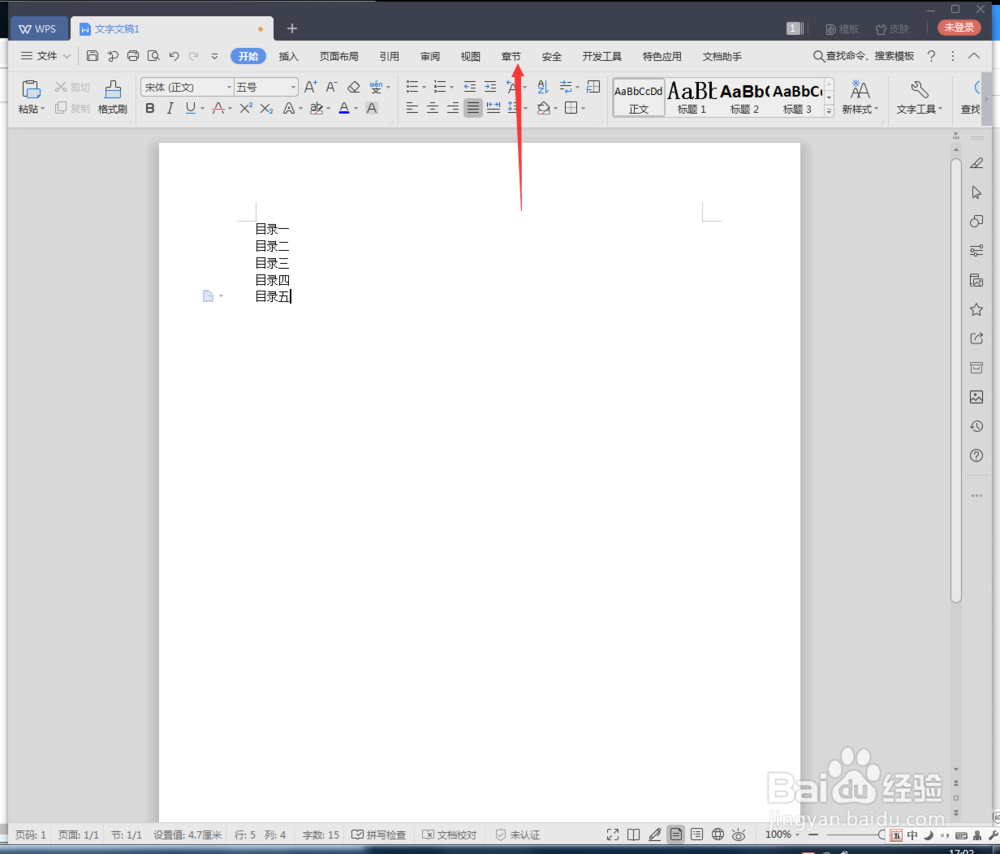Expand numbered list dropdown arrow
Screen dimensions: 1000x854
(452, 87)
